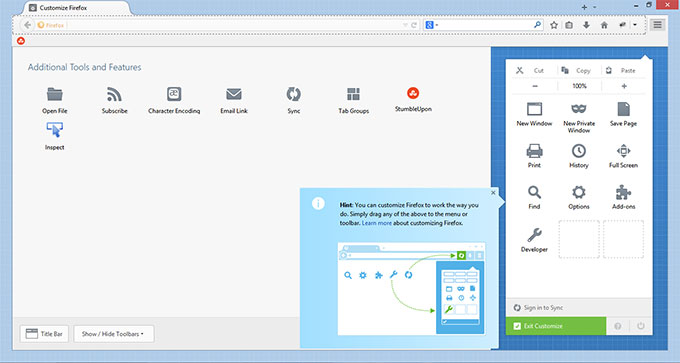Click the Save Page icon
680x363 pixels.
coord(623,109)
